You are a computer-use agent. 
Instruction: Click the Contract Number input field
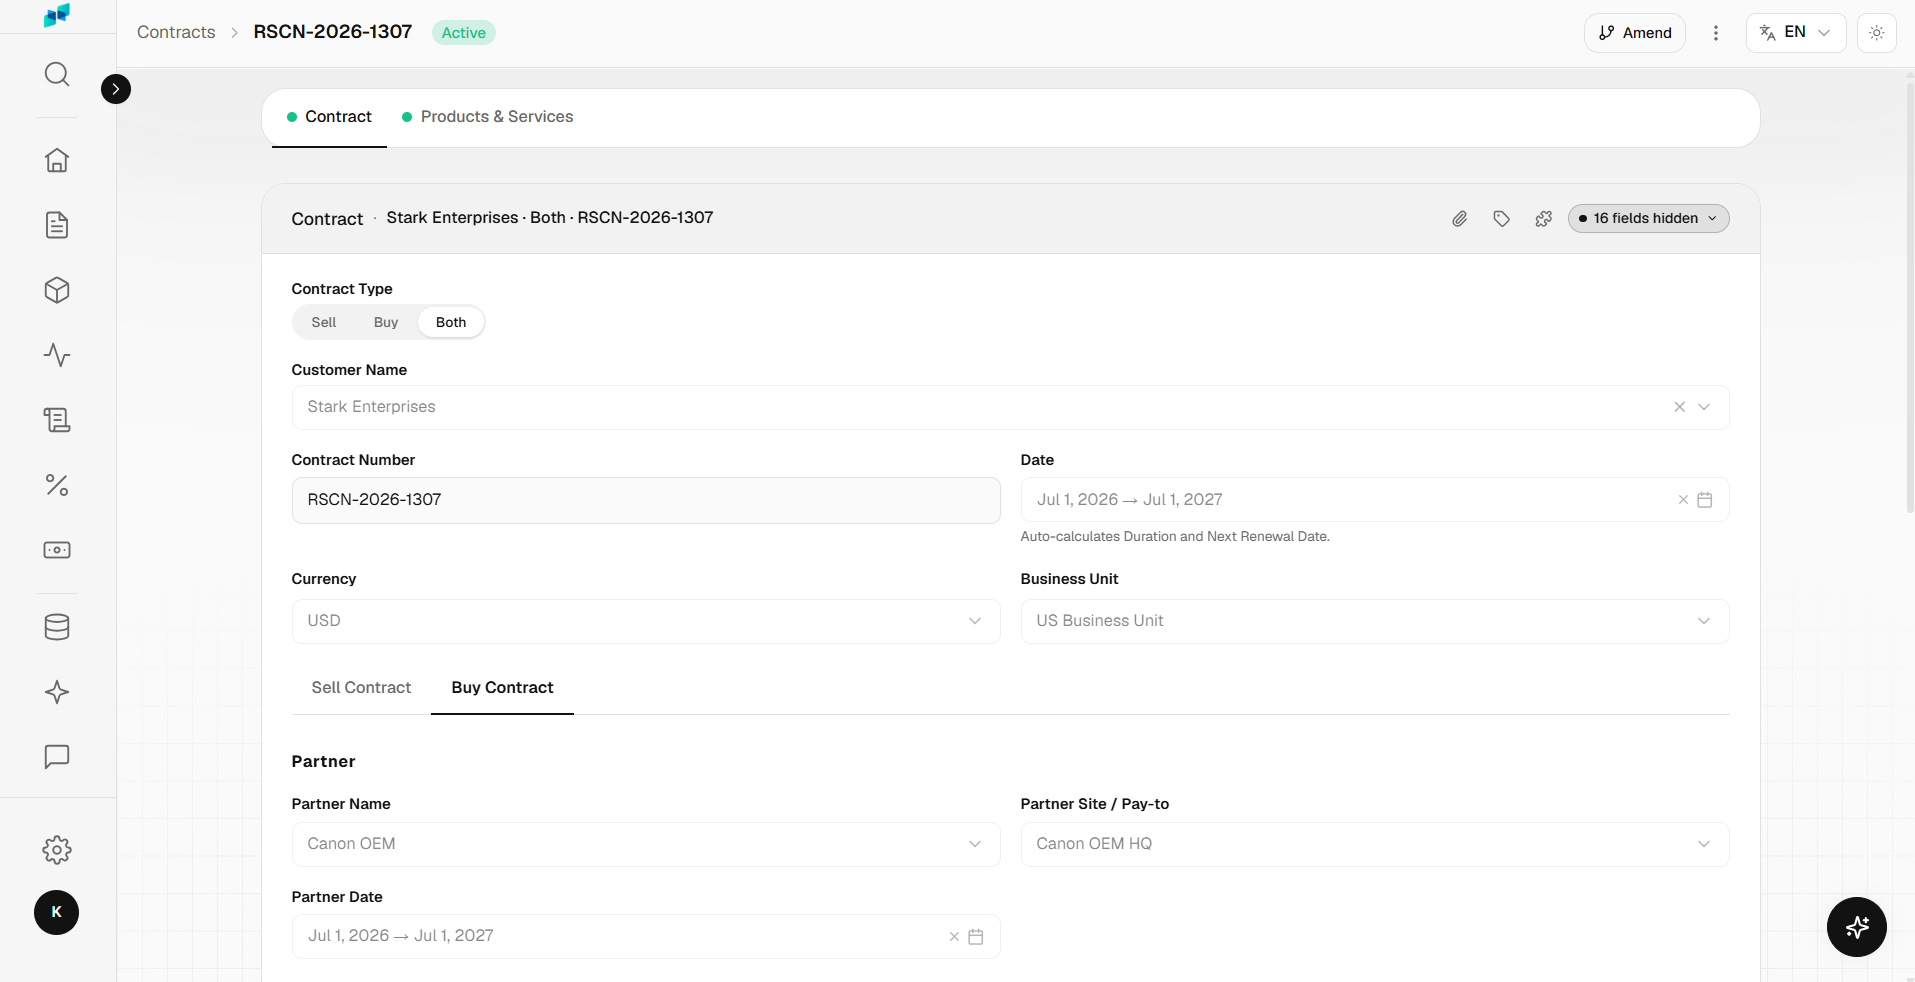pos(646,500)
